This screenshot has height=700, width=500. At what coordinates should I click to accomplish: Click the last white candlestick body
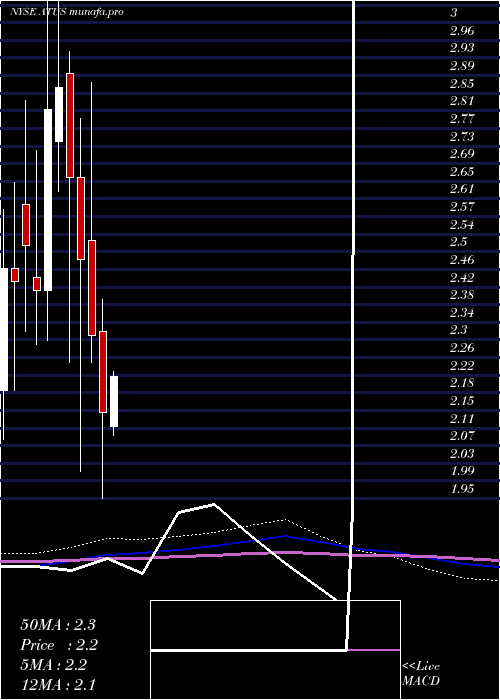pyautogui.click(x=114, y=401)
